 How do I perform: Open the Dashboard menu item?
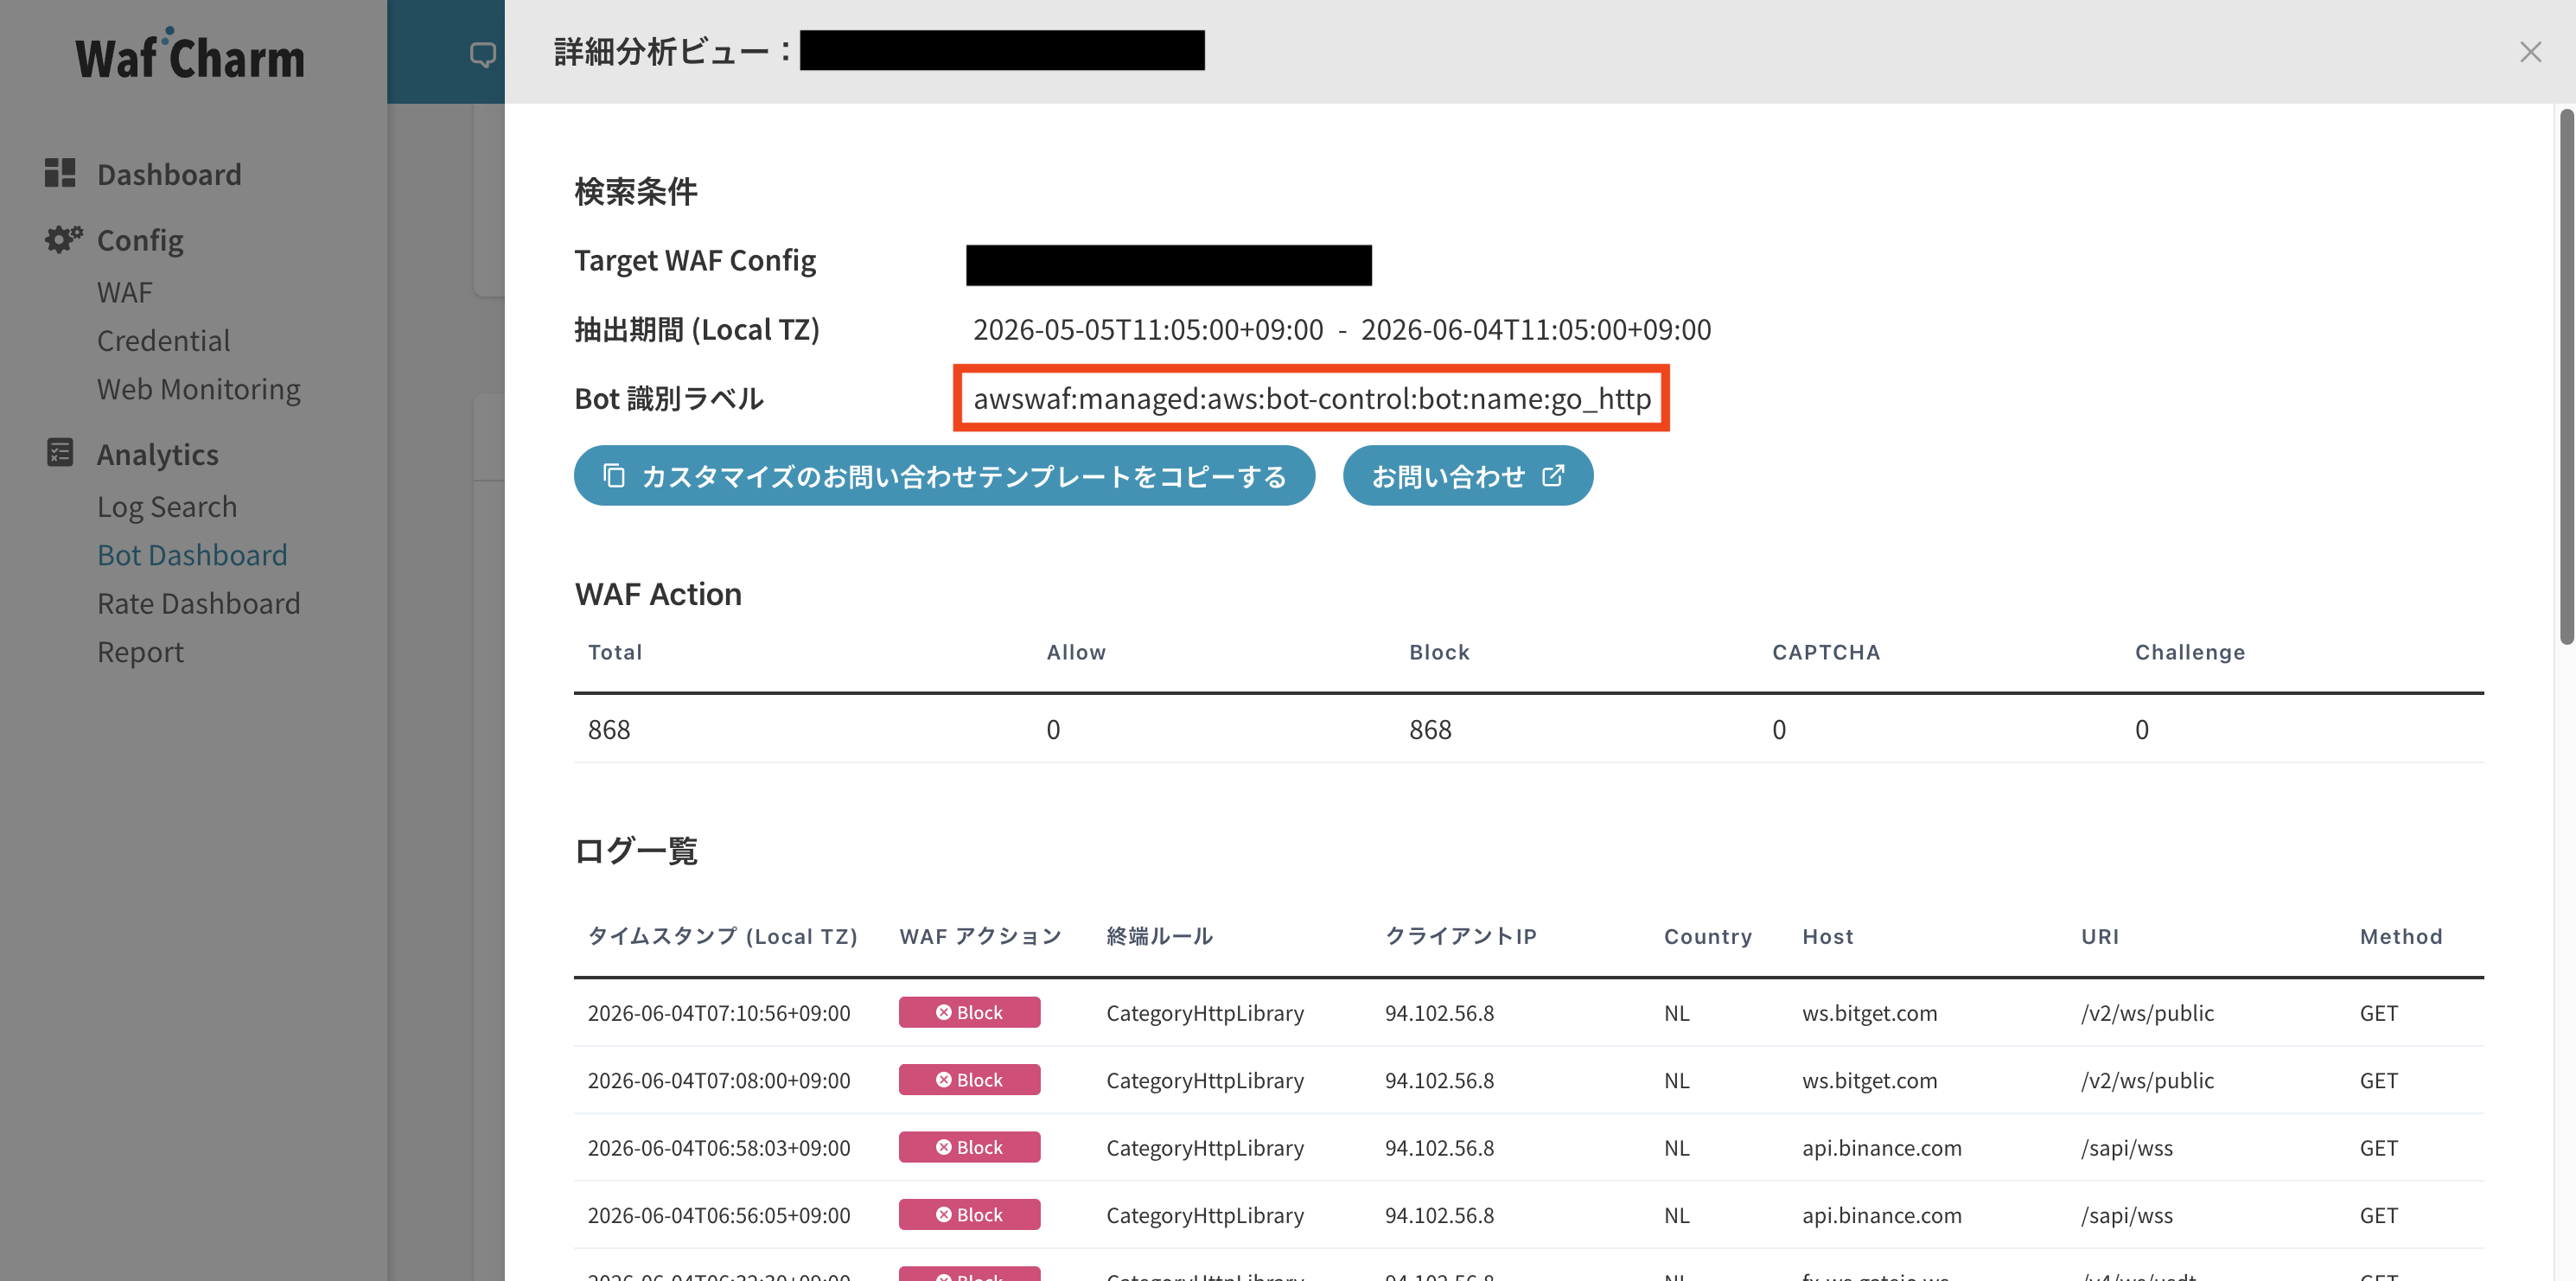tap(169, 174)
